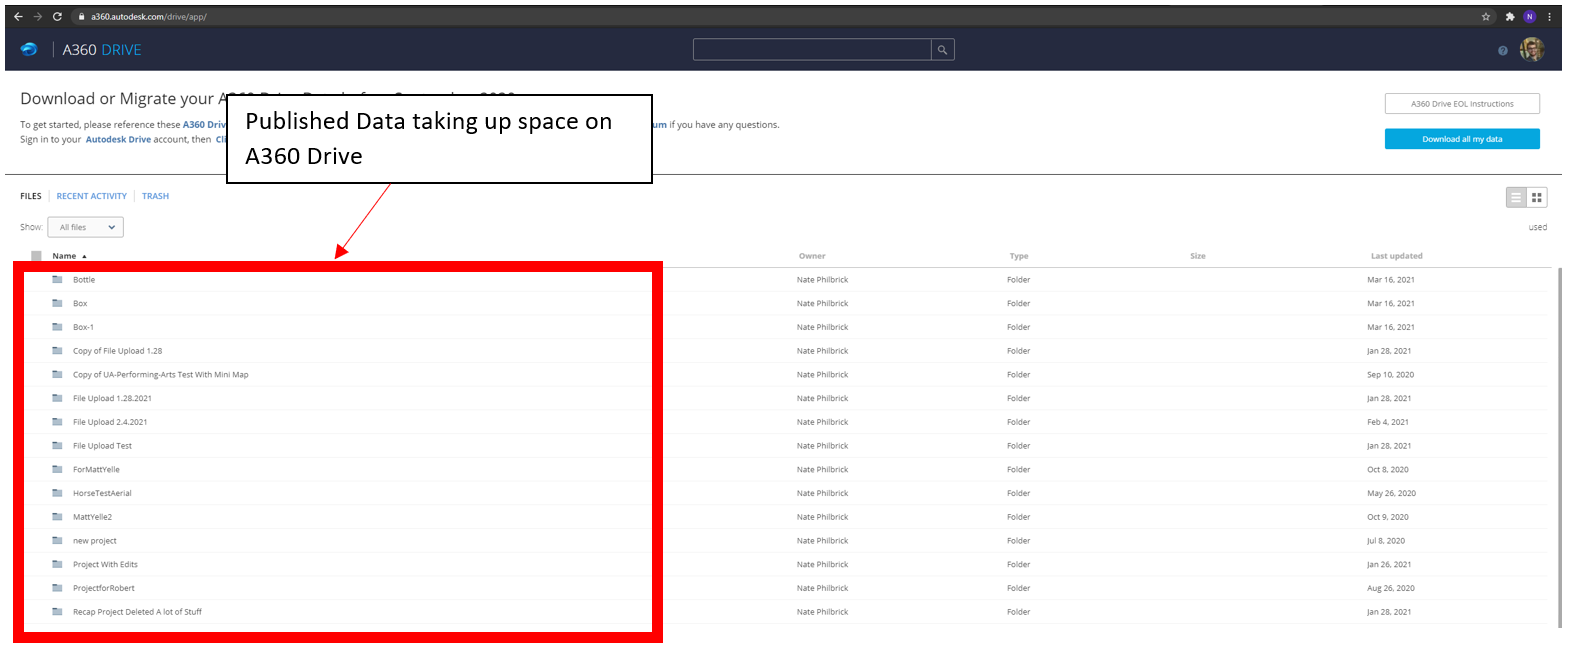Sort by the Last updated column
The width and height of the screenshot is (1576, 648).
pos(1397,256)
